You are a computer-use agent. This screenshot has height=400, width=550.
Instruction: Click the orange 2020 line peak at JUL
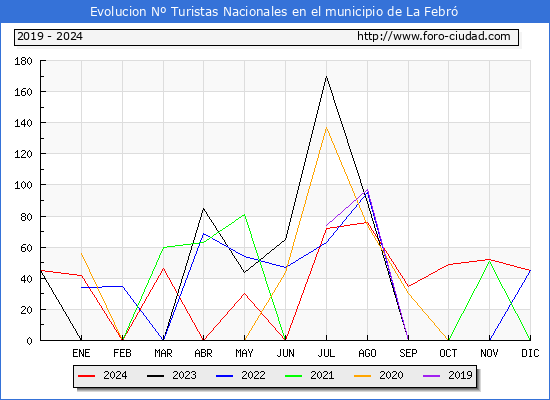tap(327, 128)
